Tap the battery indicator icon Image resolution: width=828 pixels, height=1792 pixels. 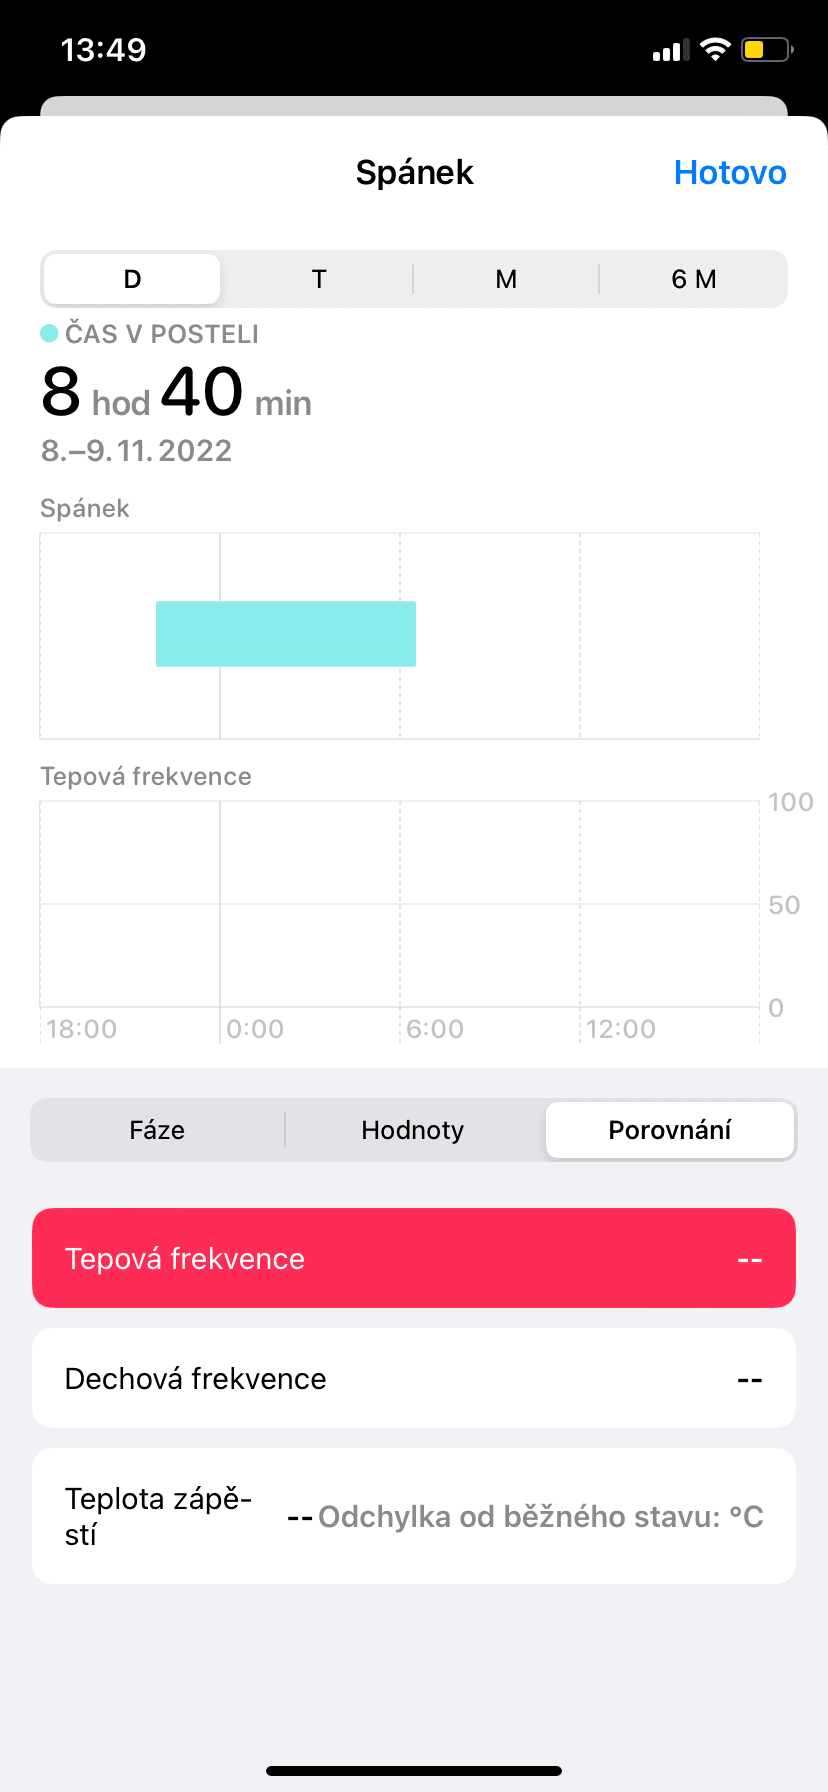click(766, 49)
